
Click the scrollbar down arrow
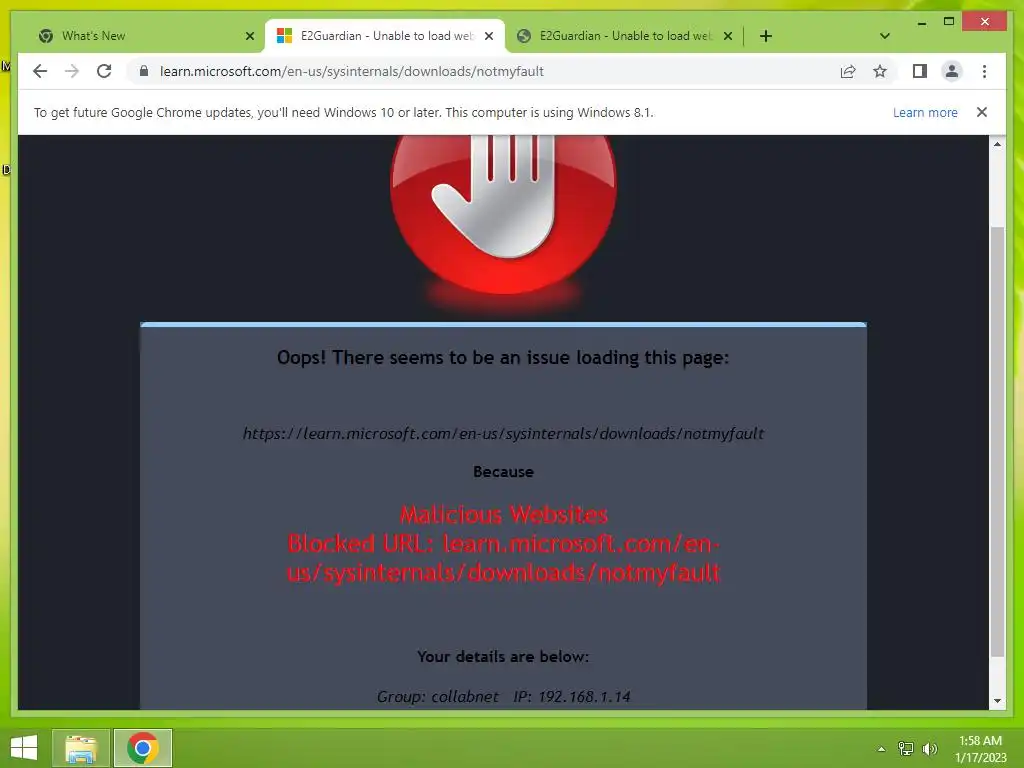pos(997,701)
